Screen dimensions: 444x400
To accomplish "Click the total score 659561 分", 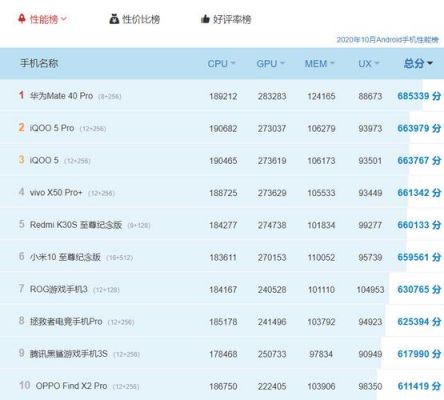I will (x=419, y=257).
